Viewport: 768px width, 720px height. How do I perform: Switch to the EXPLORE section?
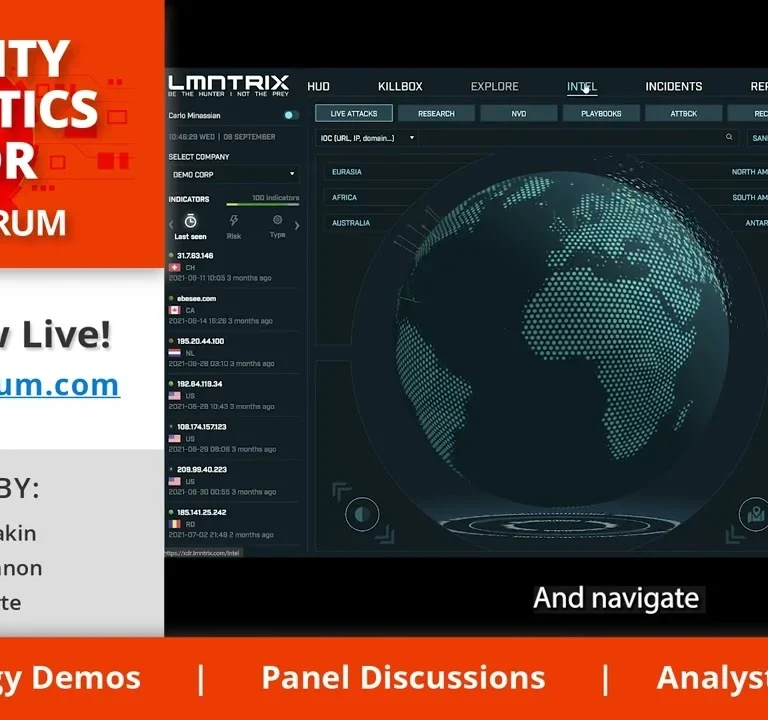494,87
